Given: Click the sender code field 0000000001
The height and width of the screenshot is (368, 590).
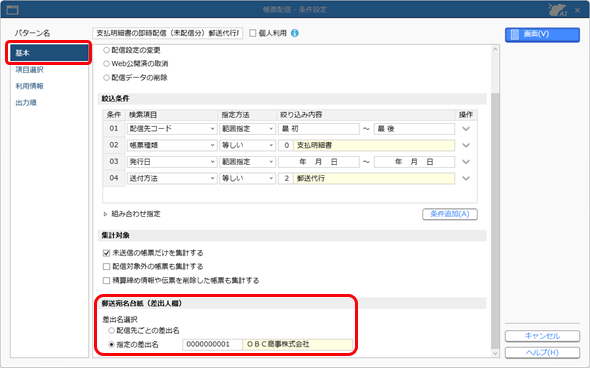Looking at the screenshot, I should [x=213, y=344].
